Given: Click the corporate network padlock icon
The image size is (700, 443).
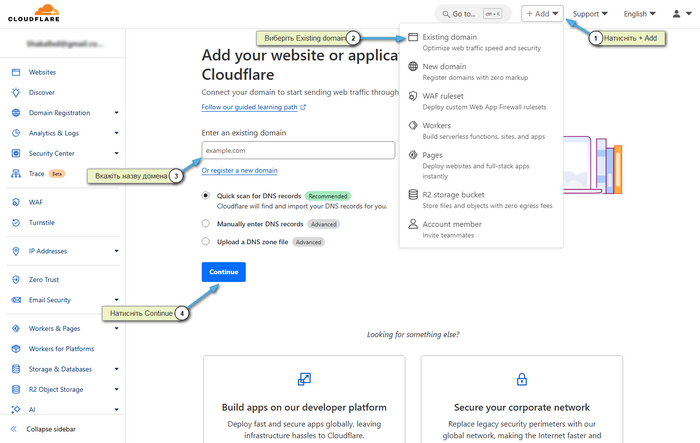Looking at the screenshot, I should [x=522, y=379].
